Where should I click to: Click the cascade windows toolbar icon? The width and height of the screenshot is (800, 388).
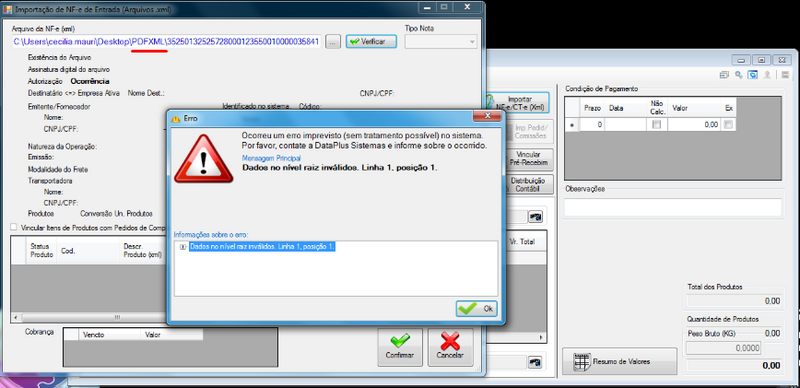[x=724, y=75]
